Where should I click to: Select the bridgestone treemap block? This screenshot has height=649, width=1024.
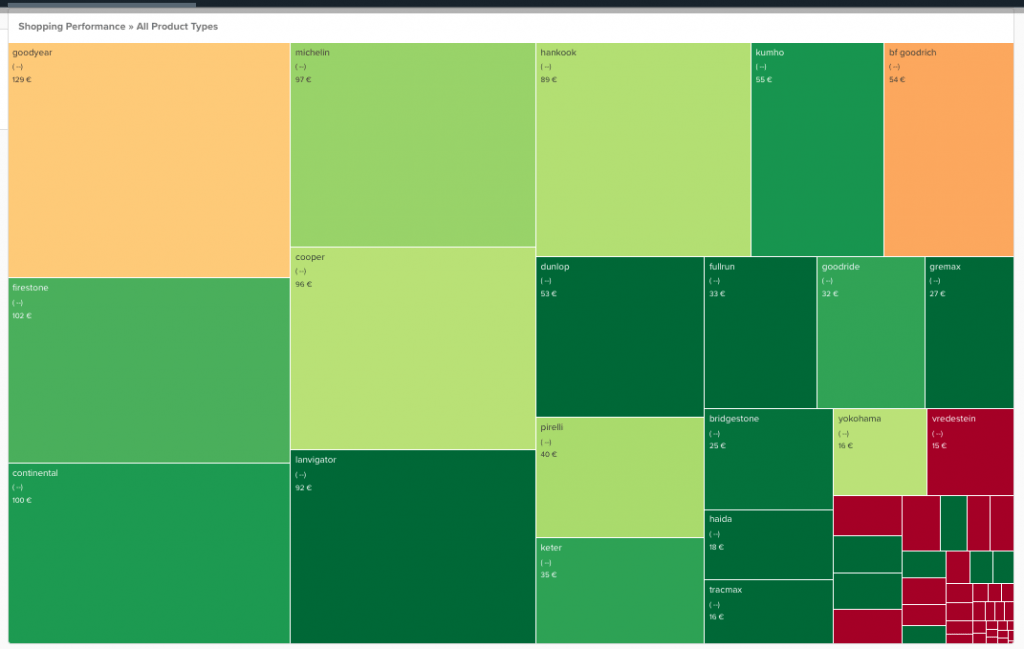[769, 459]
